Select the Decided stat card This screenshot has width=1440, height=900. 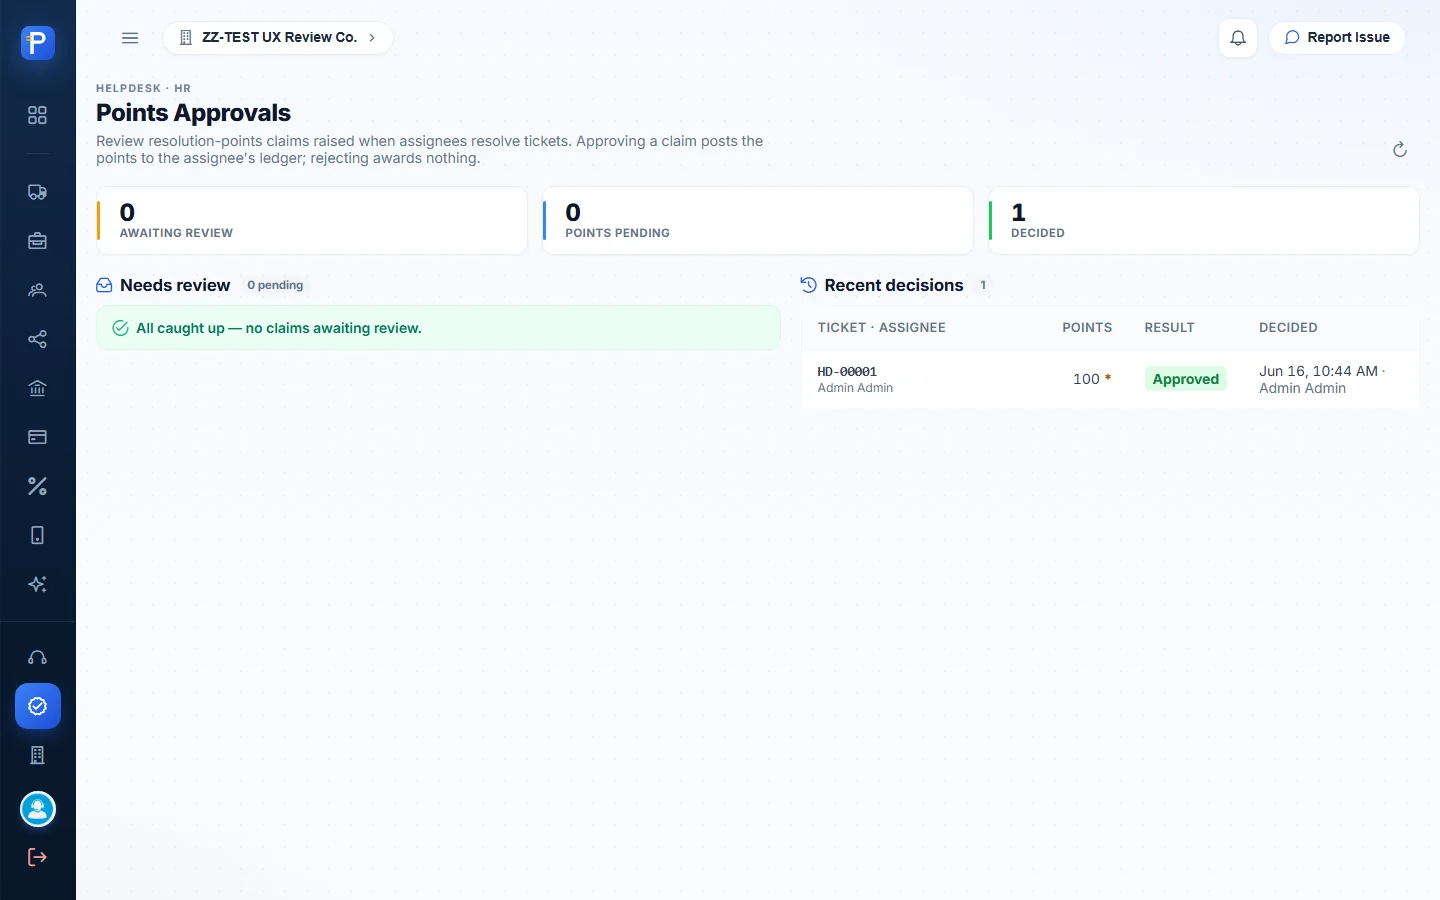point(1204,221)
